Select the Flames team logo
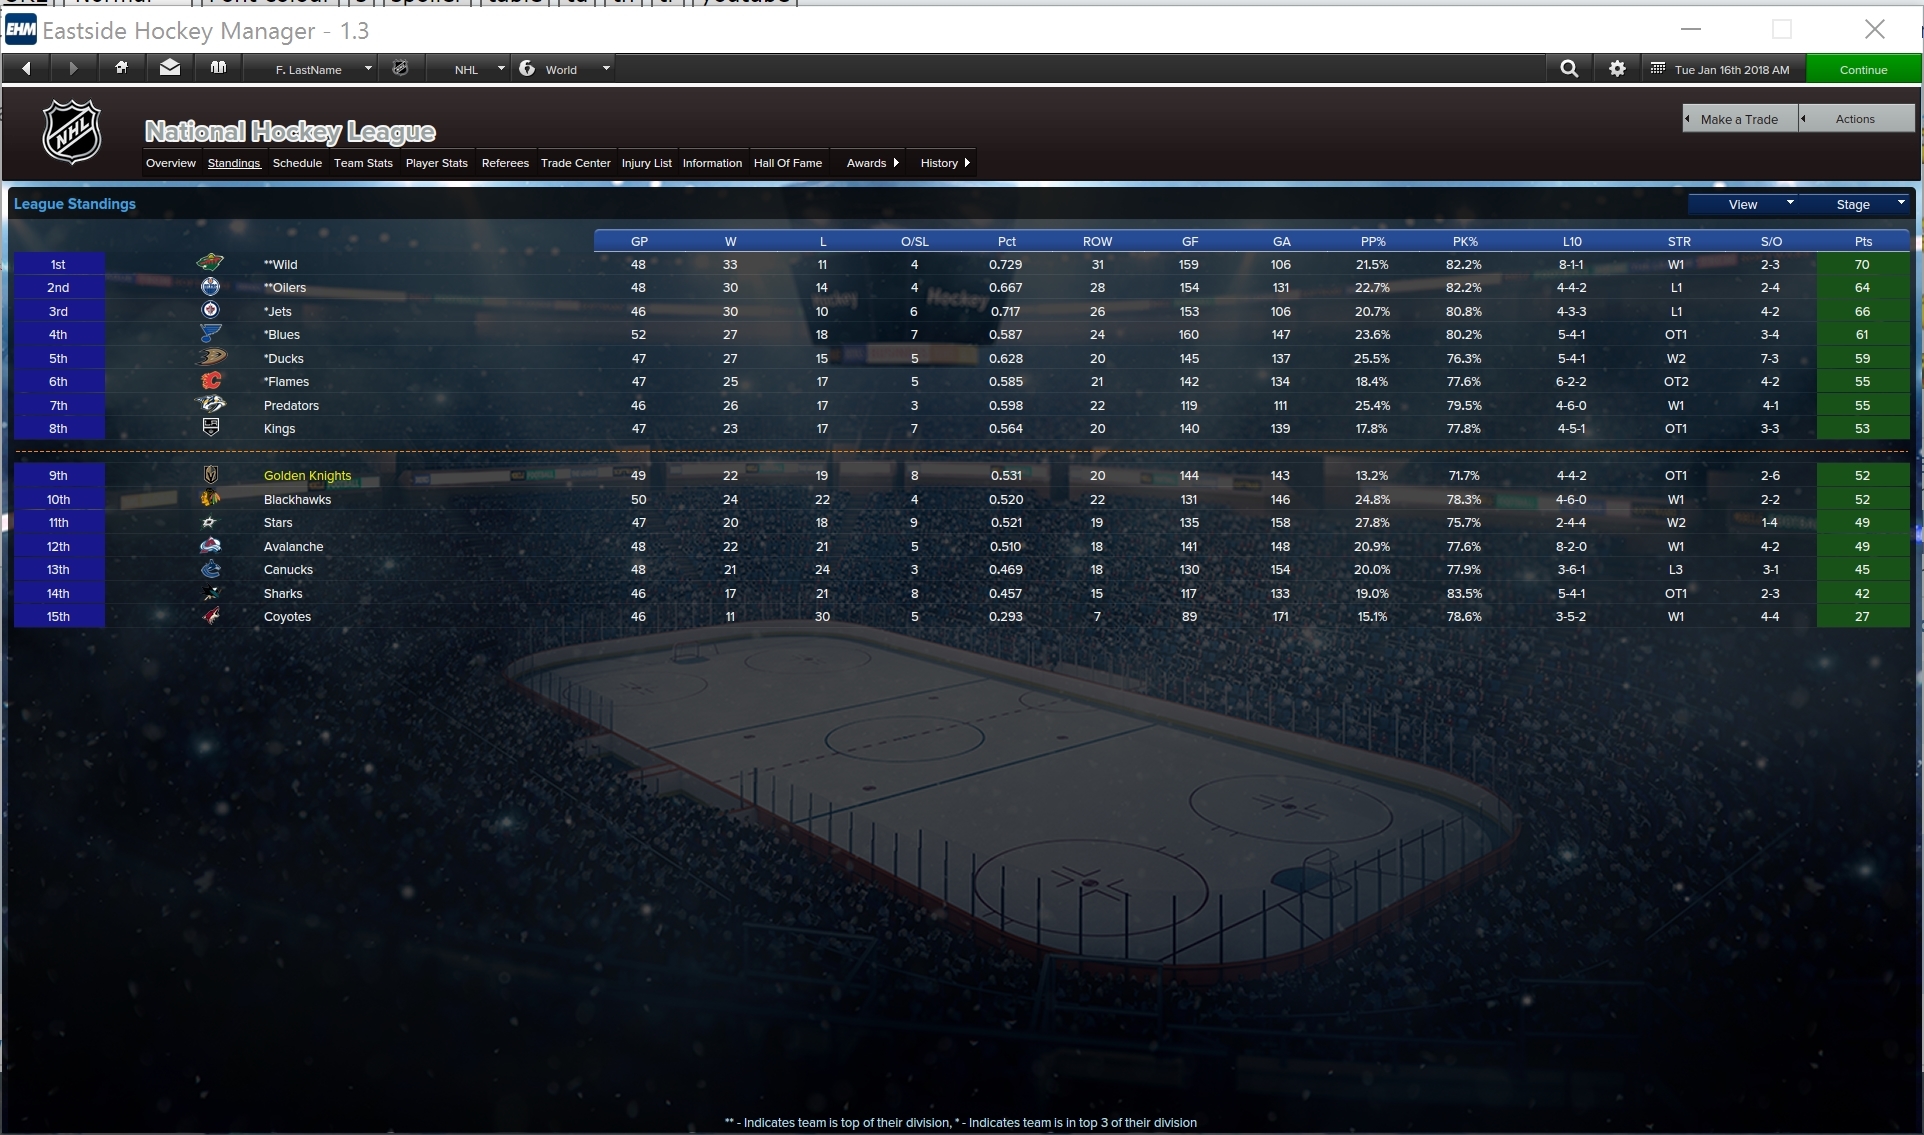This screenshot has width=1924, height=1135. [210, 381]
